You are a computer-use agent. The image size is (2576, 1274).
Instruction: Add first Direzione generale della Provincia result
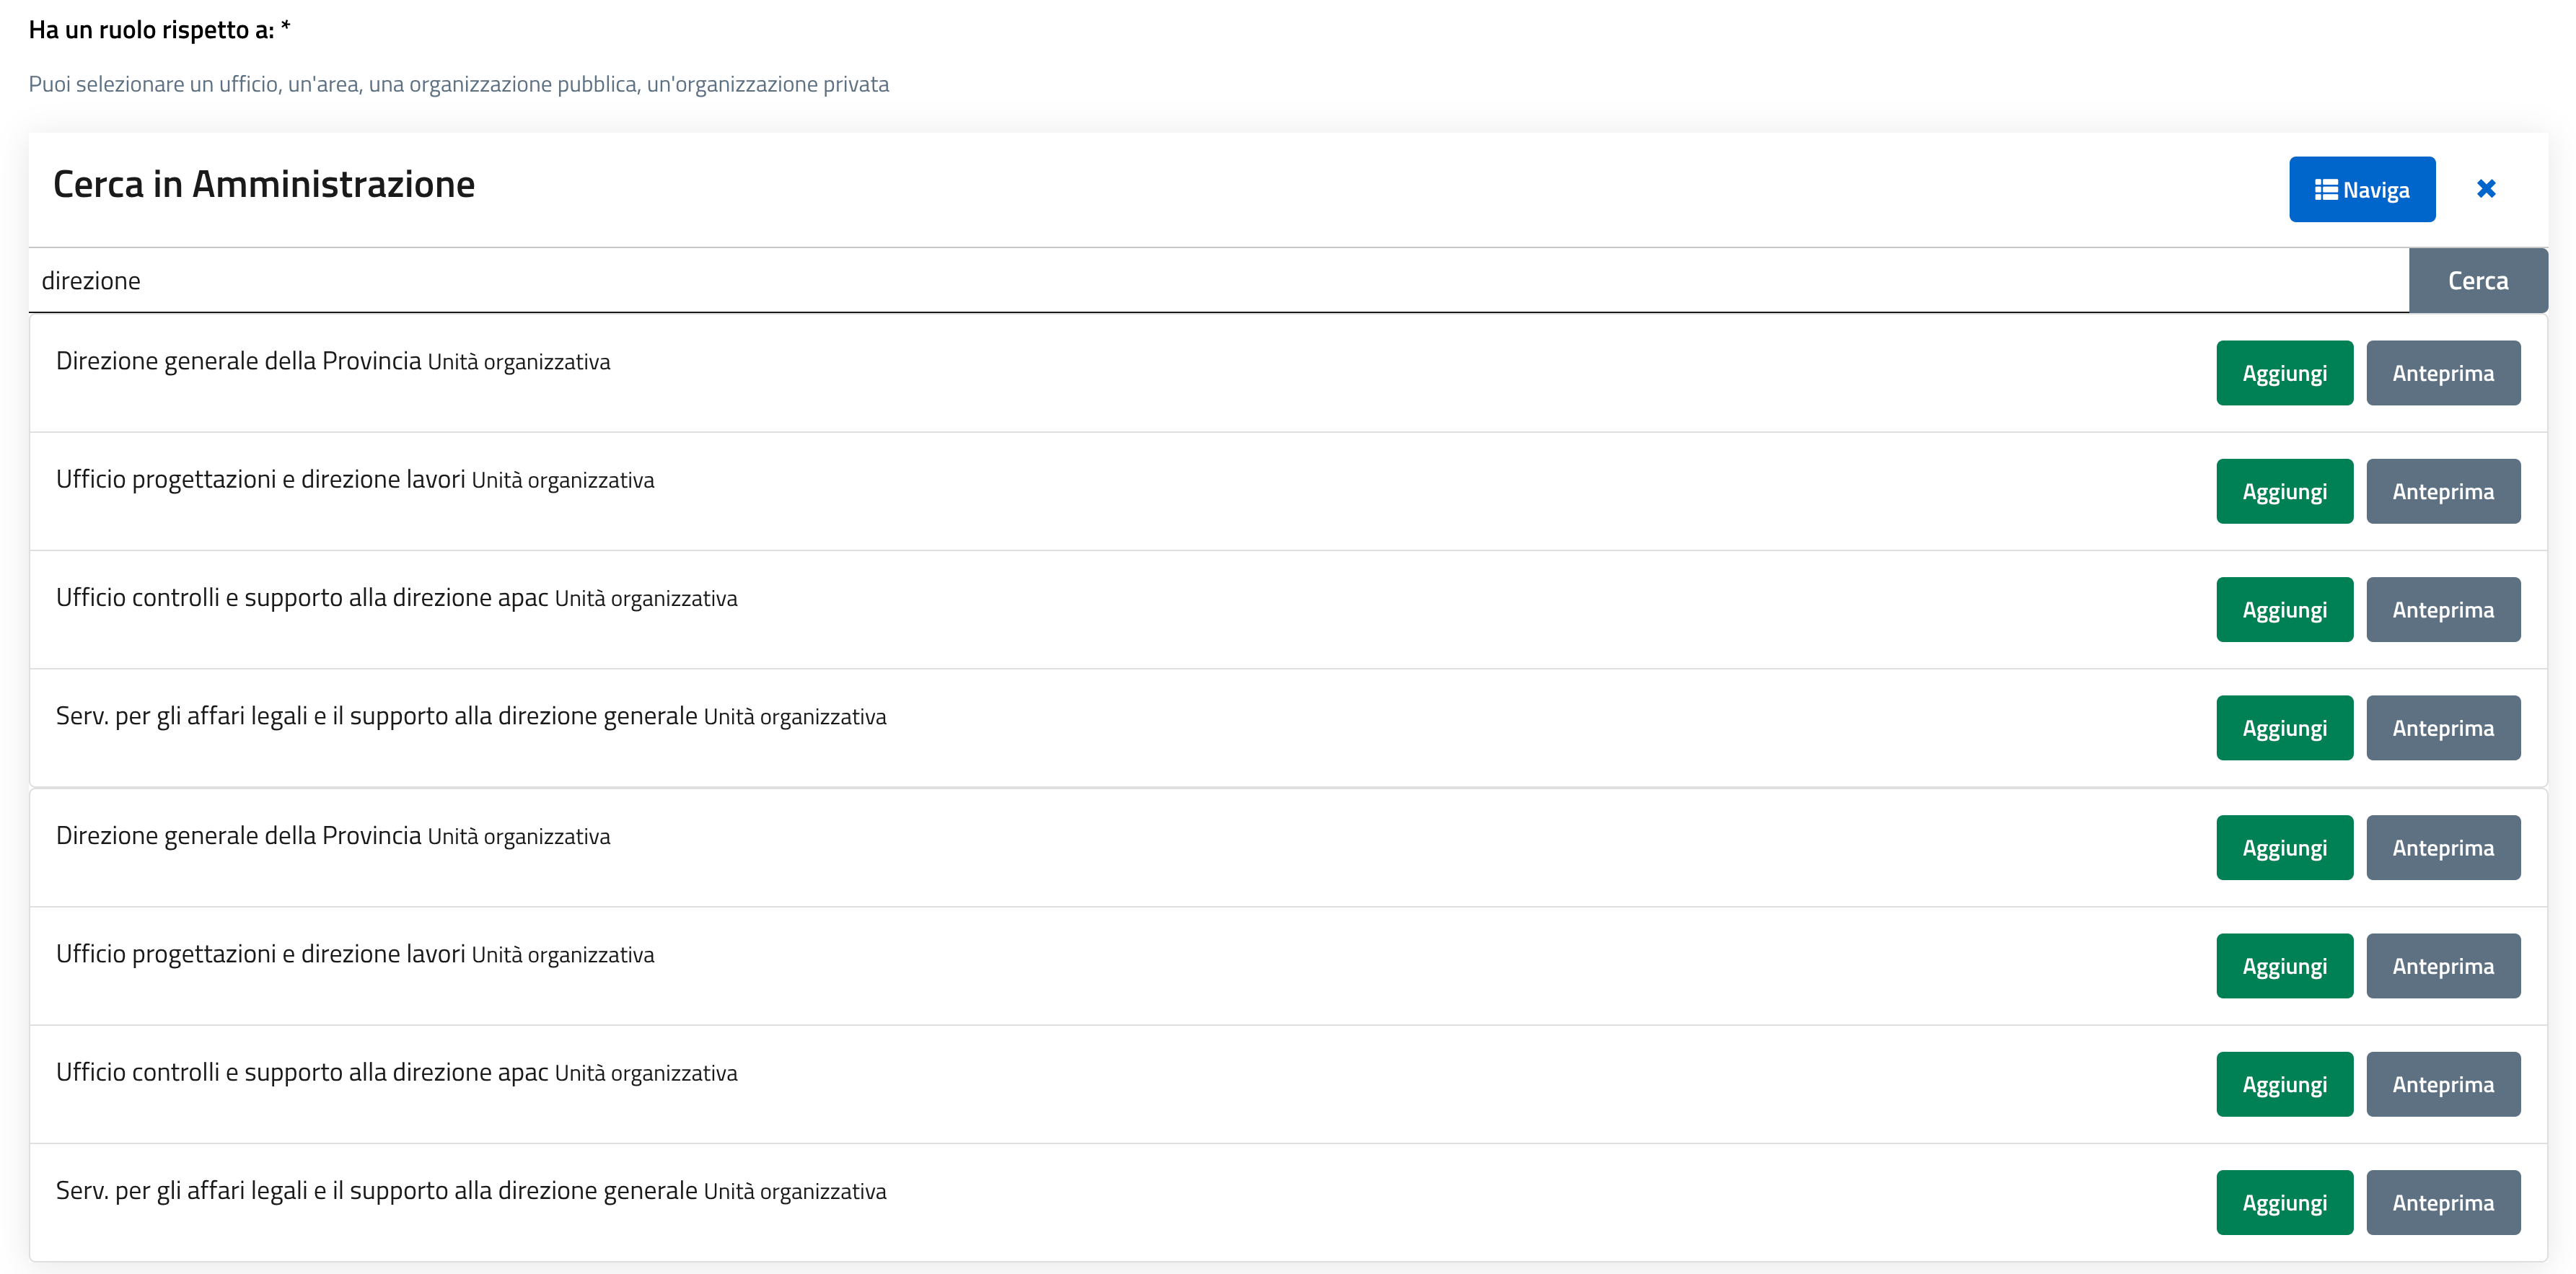[x=2283, y=373]
